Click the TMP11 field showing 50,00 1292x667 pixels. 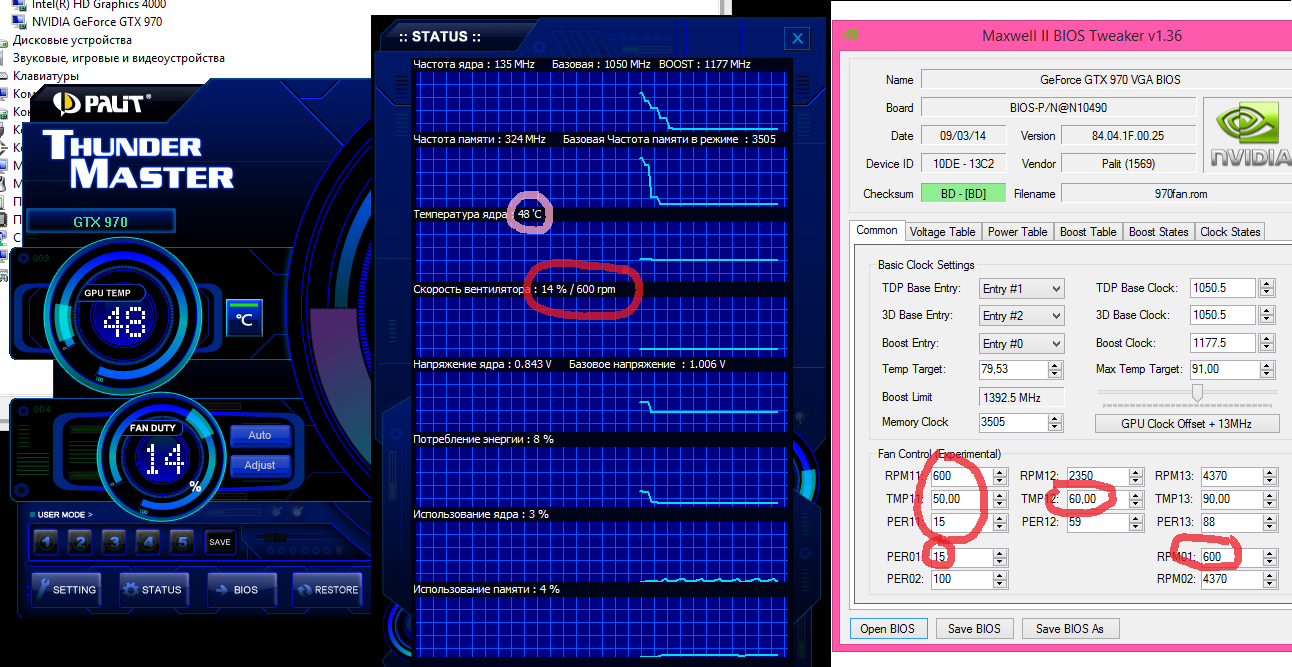960,499
